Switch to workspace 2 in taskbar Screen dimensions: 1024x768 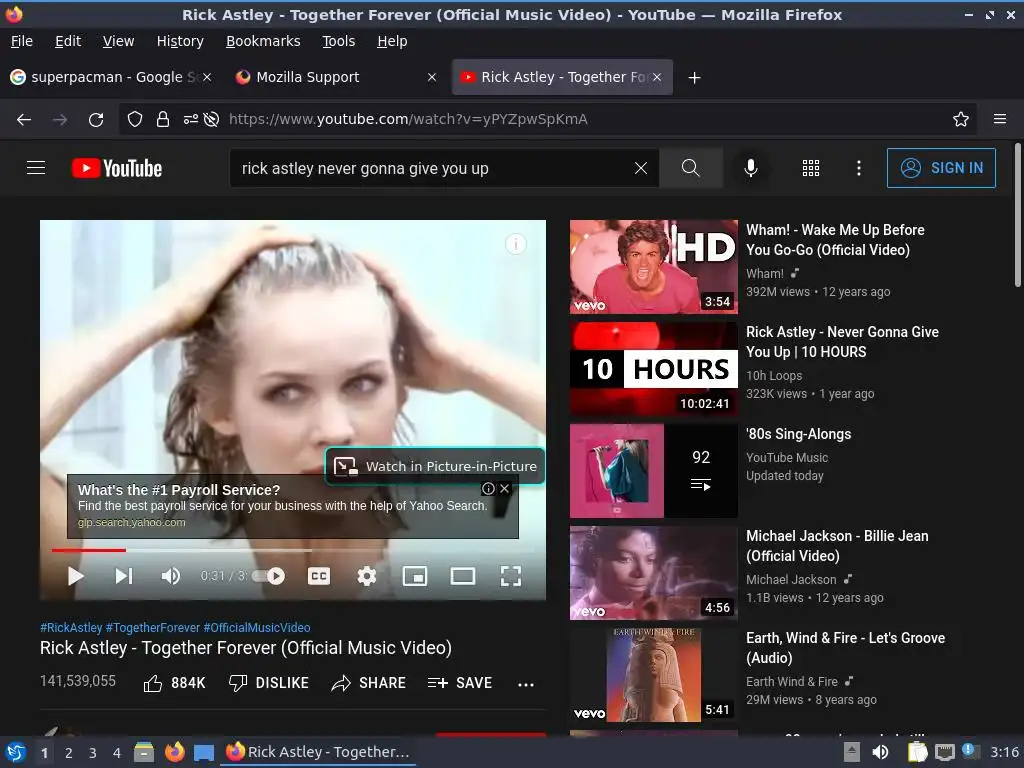[x=69, y=753]
